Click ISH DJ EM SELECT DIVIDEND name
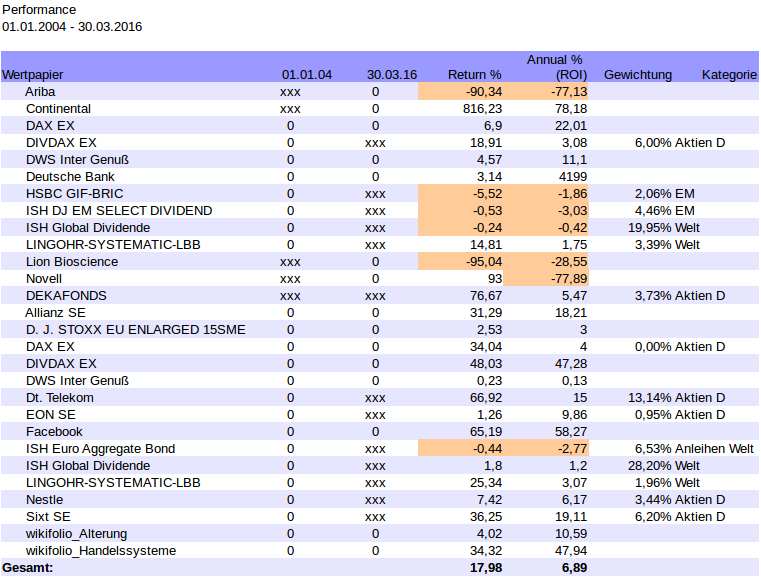761x578 pixels. coord(119,211)
